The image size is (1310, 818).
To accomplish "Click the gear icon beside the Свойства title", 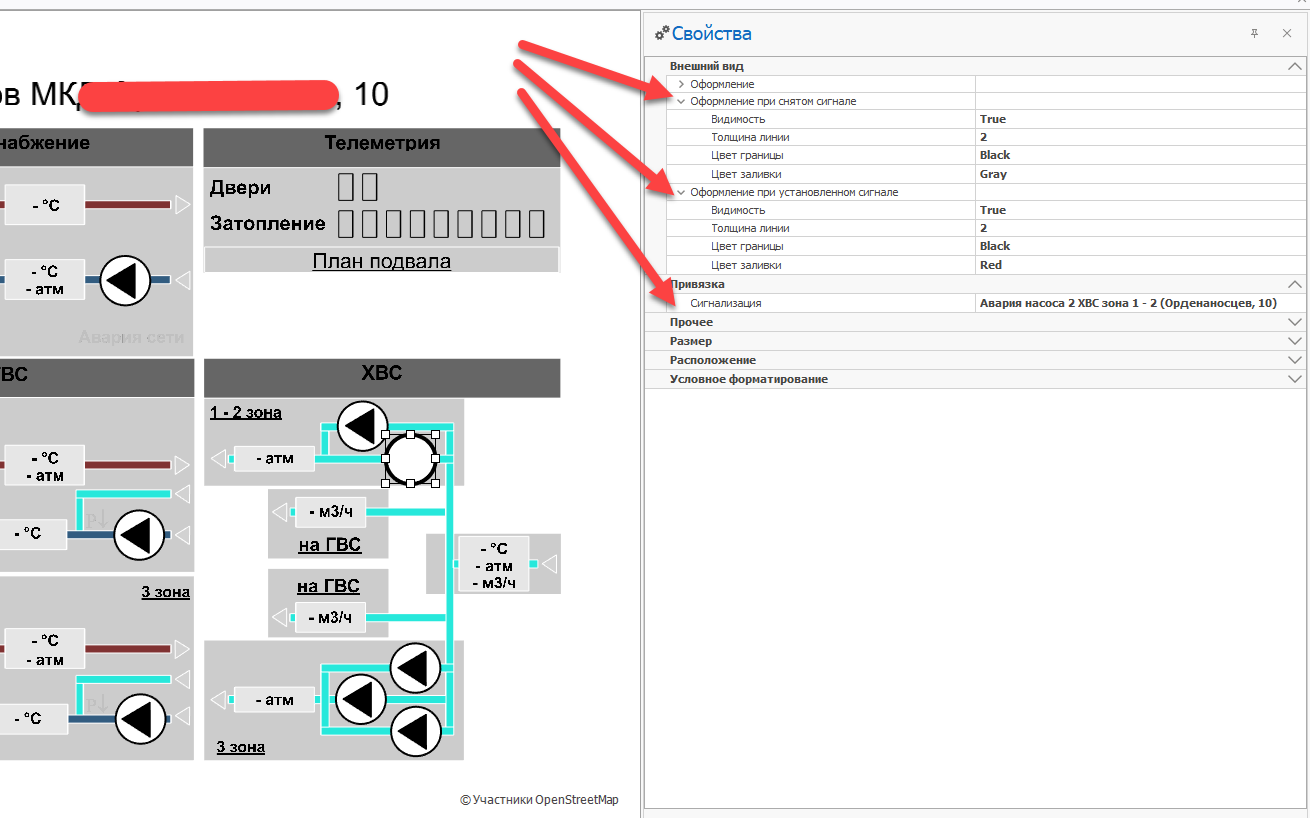I will [661, 34].
